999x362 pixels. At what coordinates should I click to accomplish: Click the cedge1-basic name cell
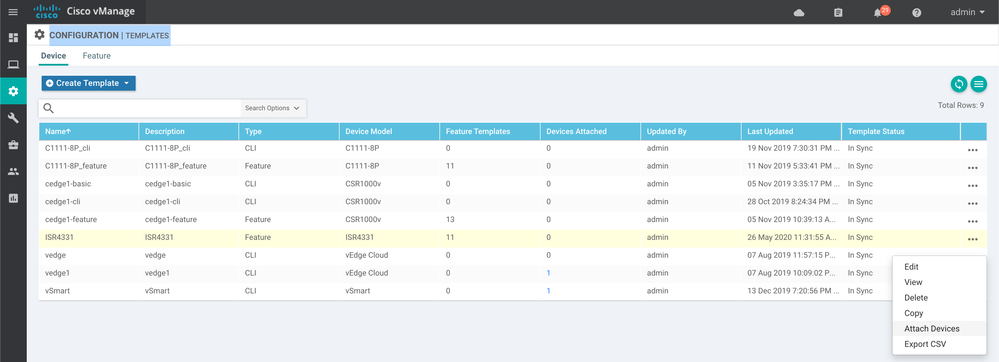(89, 184)
